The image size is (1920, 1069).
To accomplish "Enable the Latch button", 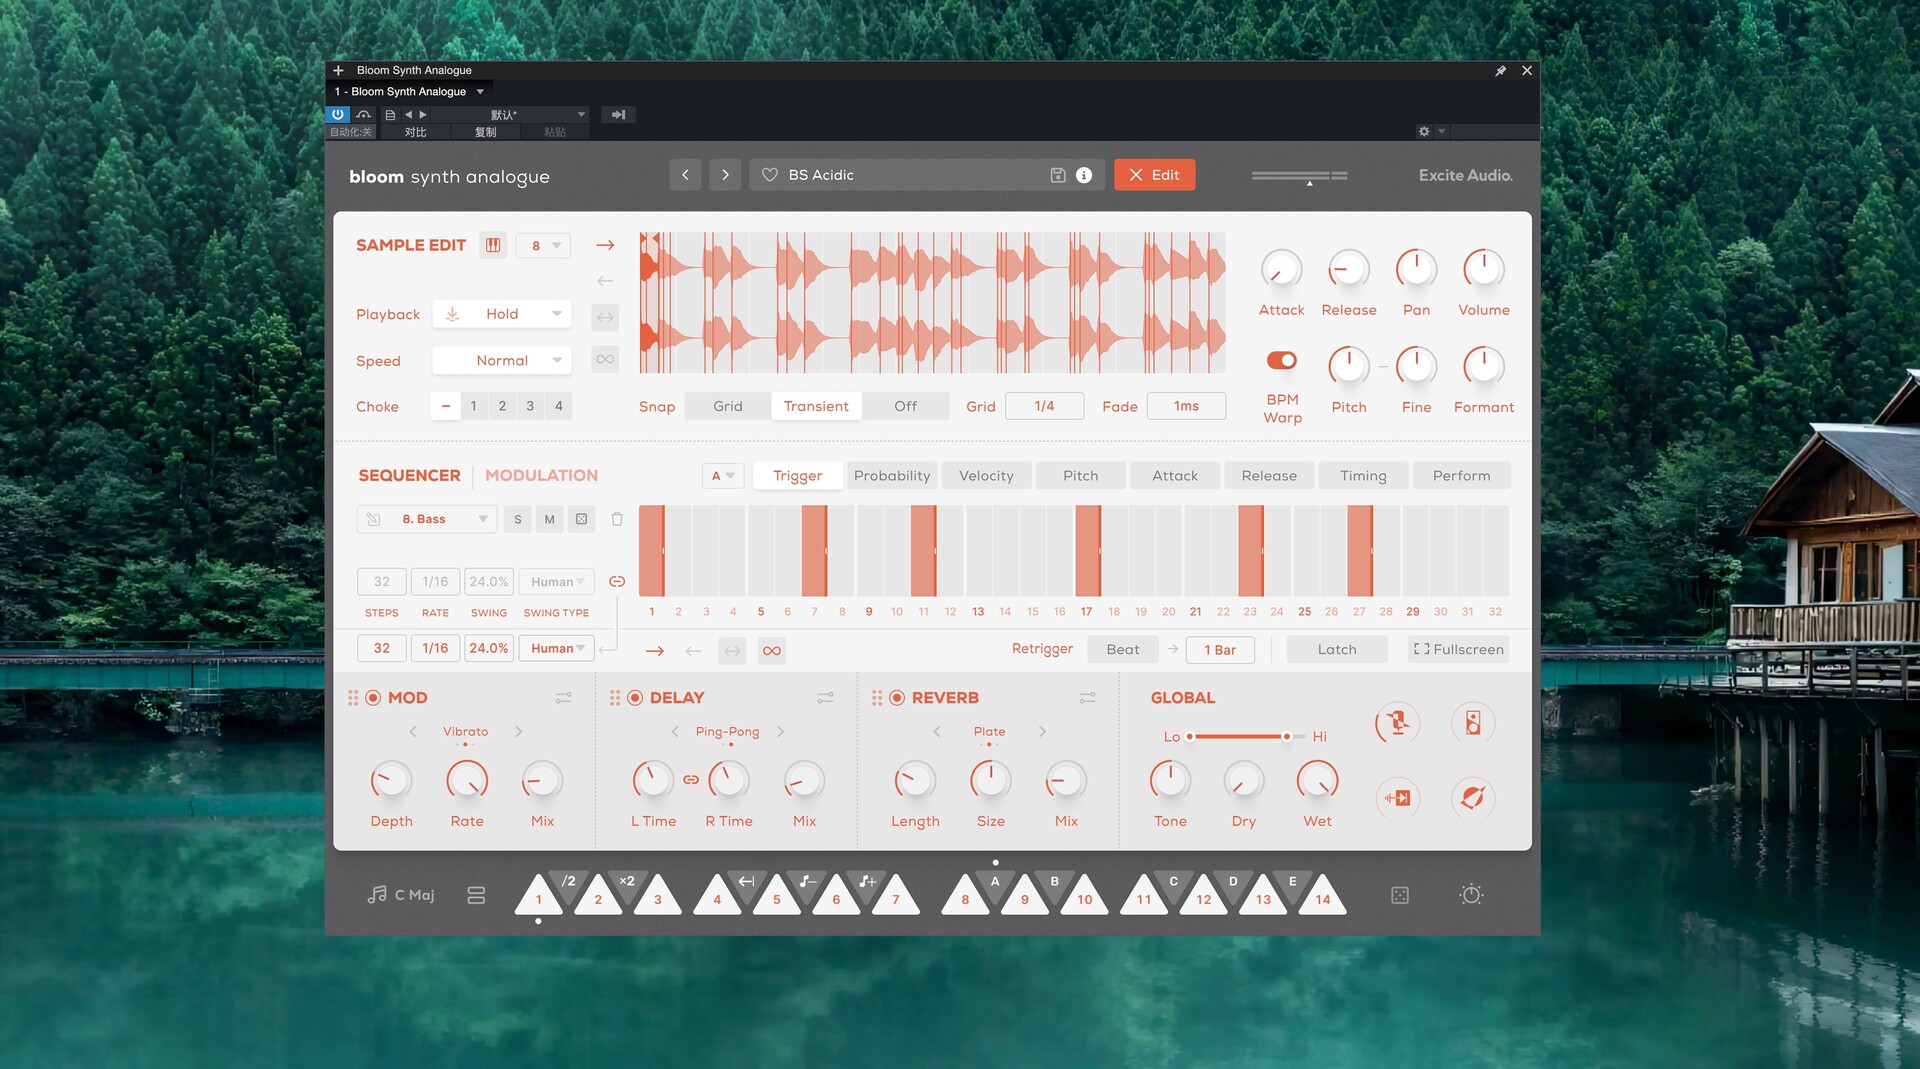I will [x=1337, y=650].
